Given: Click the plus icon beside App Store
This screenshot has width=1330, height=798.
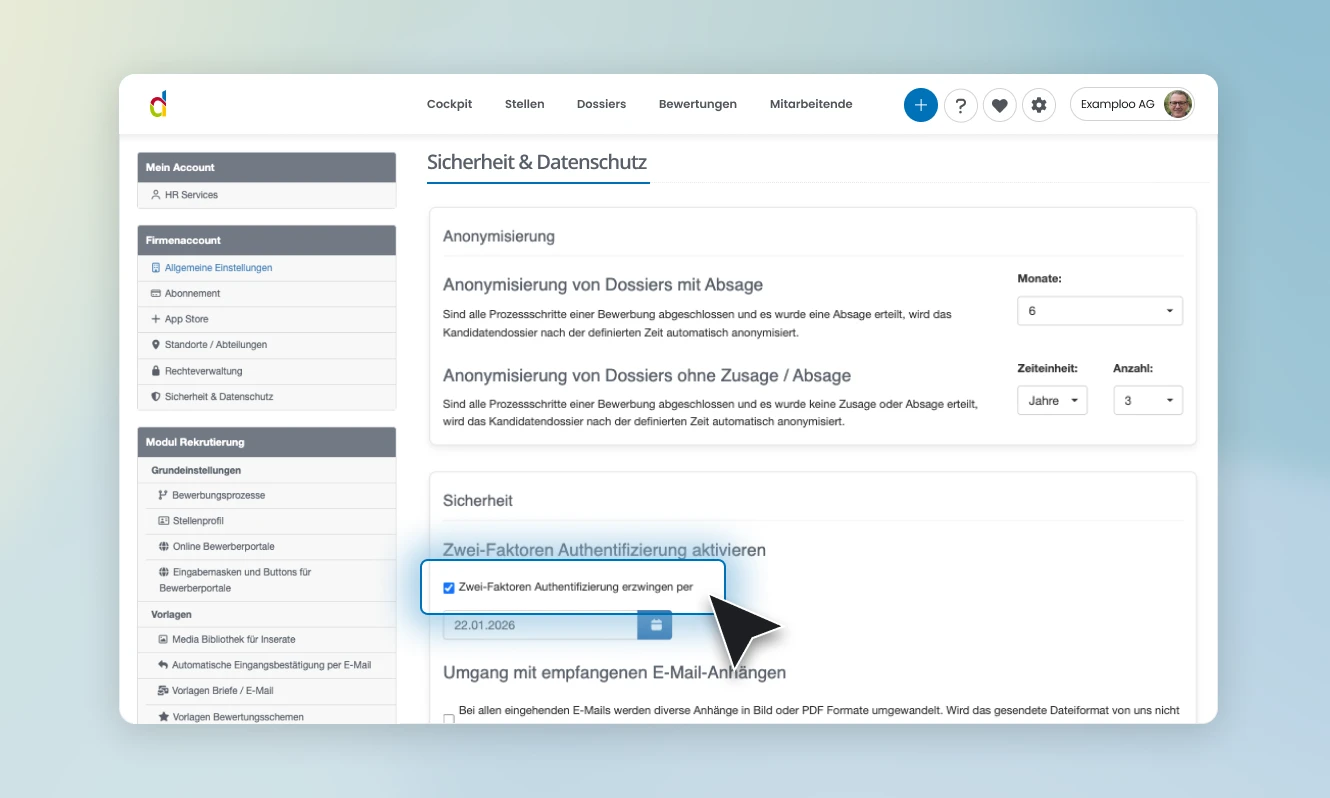Looking at the screenshot, I should [x=156, y=319].
